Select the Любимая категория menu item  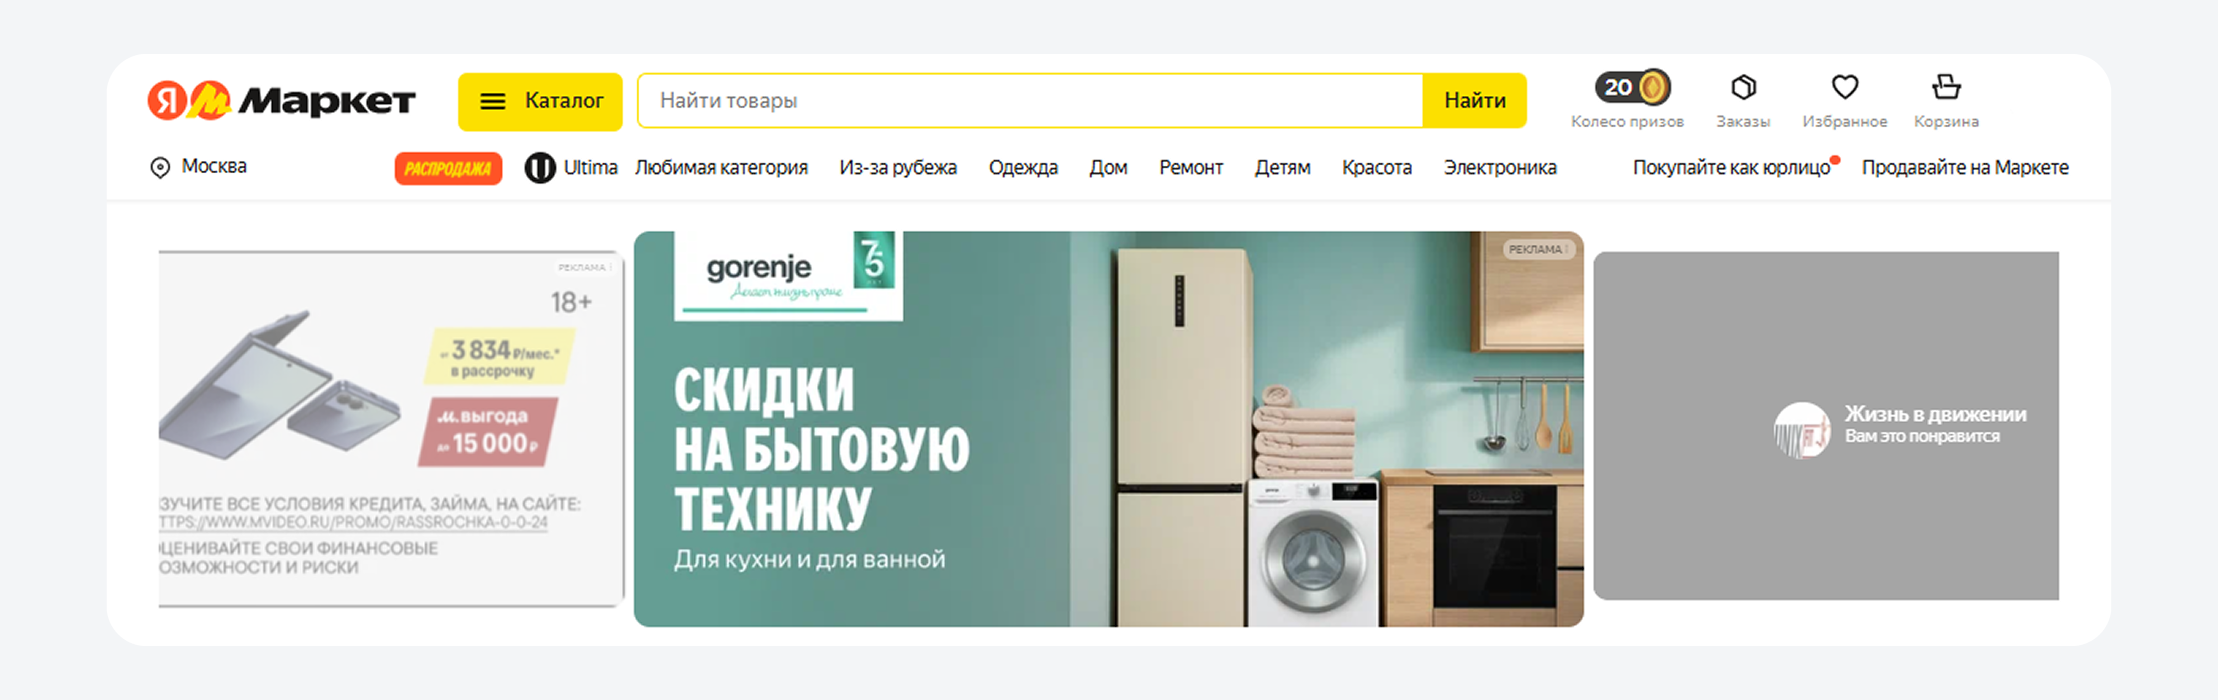point(721,168)
